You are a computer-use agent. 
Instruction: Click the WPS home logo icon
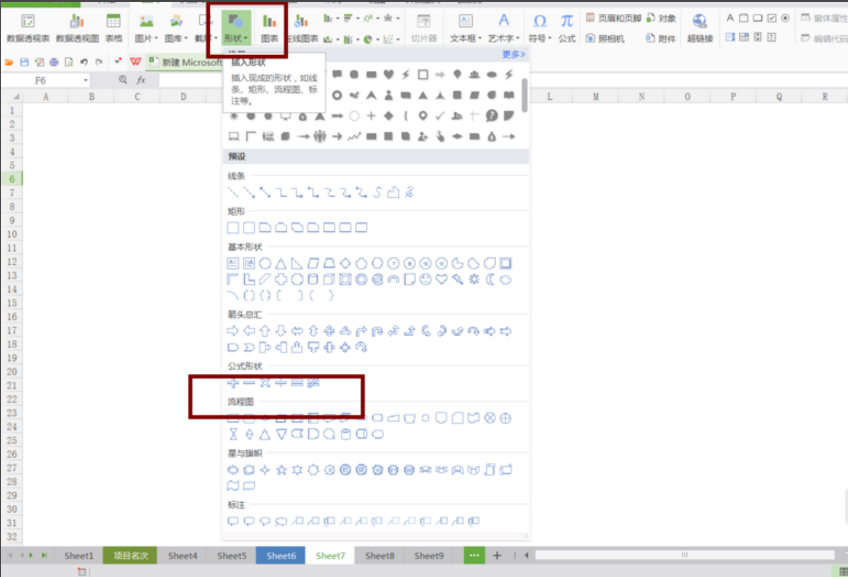135,62
